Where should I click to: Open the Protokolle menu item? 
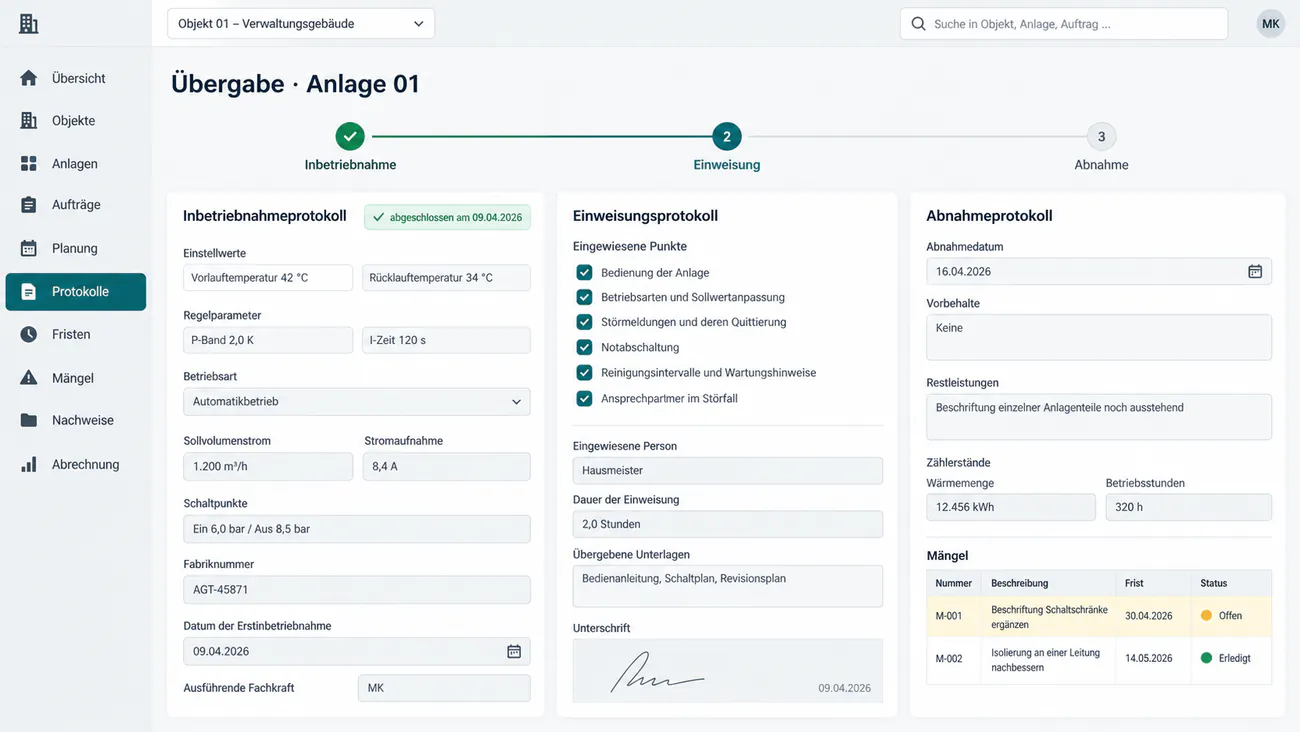point(76,292)
